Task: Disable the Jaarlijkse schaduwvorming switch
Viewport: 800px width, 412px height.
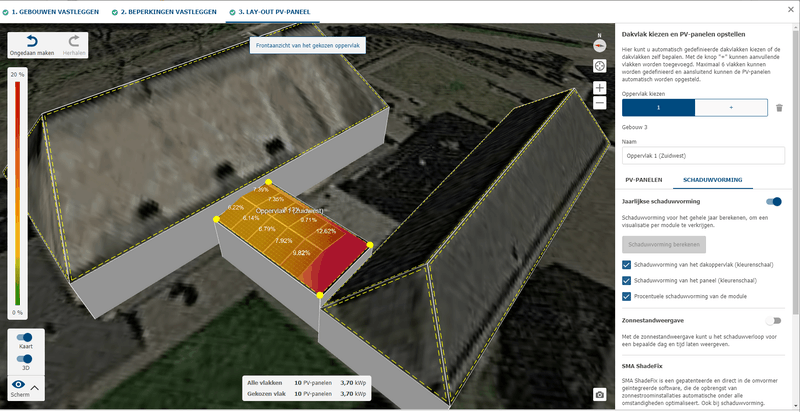Action: 773,201
